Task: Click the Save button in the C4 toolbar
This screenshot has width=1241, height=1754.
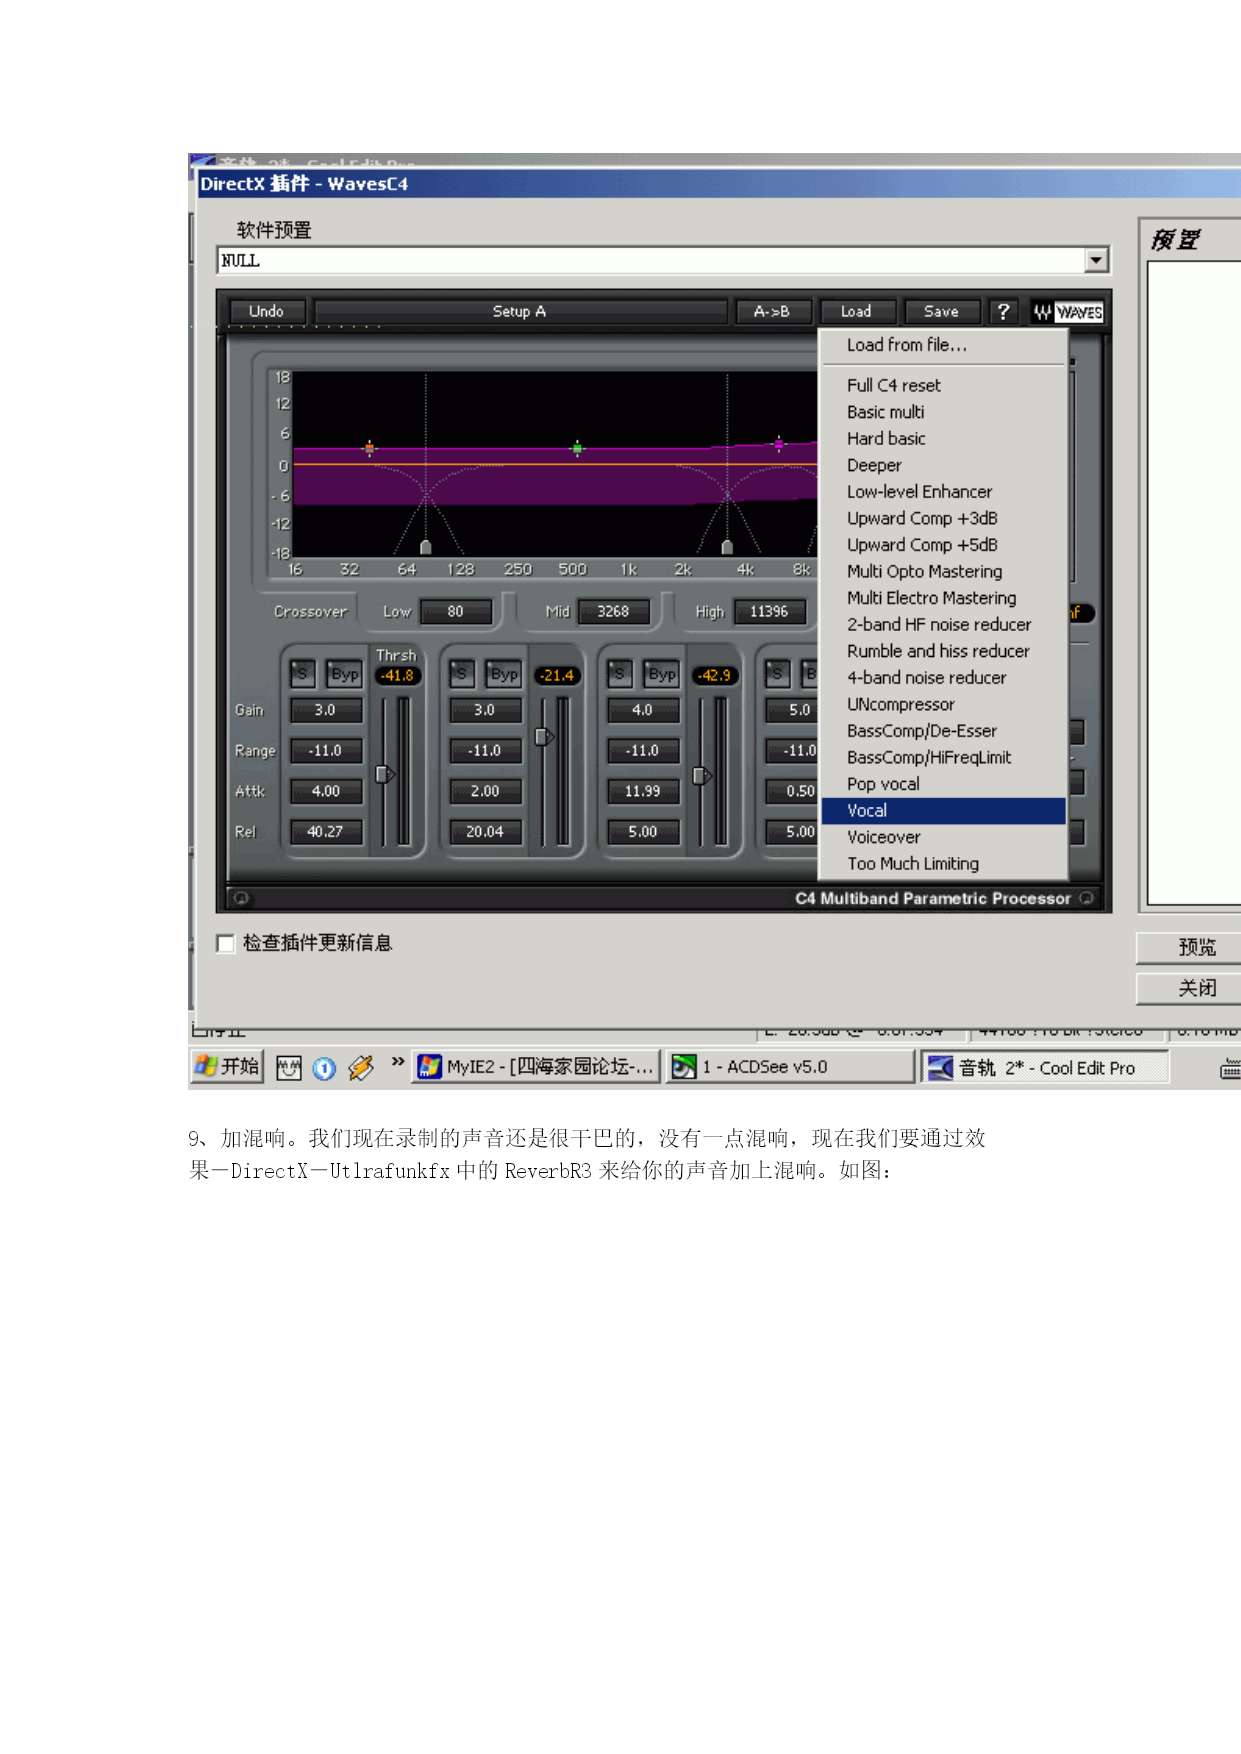Action: coord(941,312)
